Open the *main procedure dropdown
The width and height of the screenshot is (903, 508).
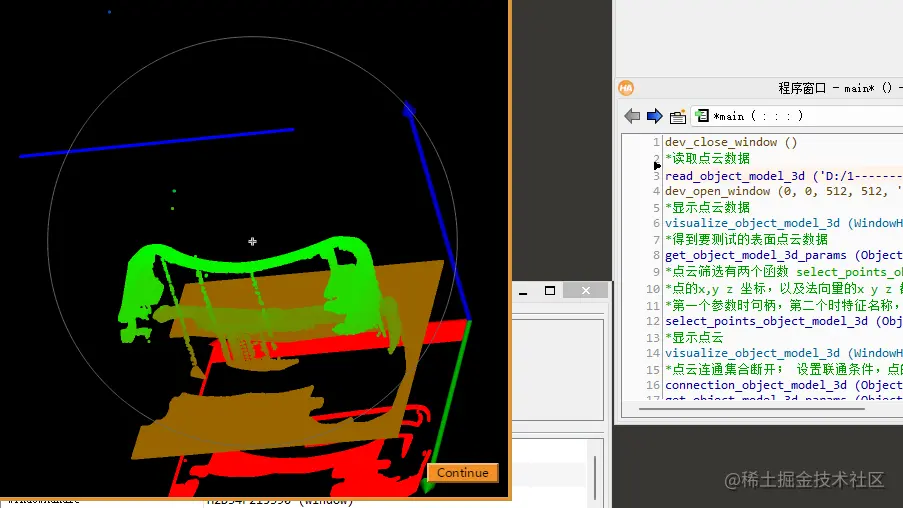796,116
